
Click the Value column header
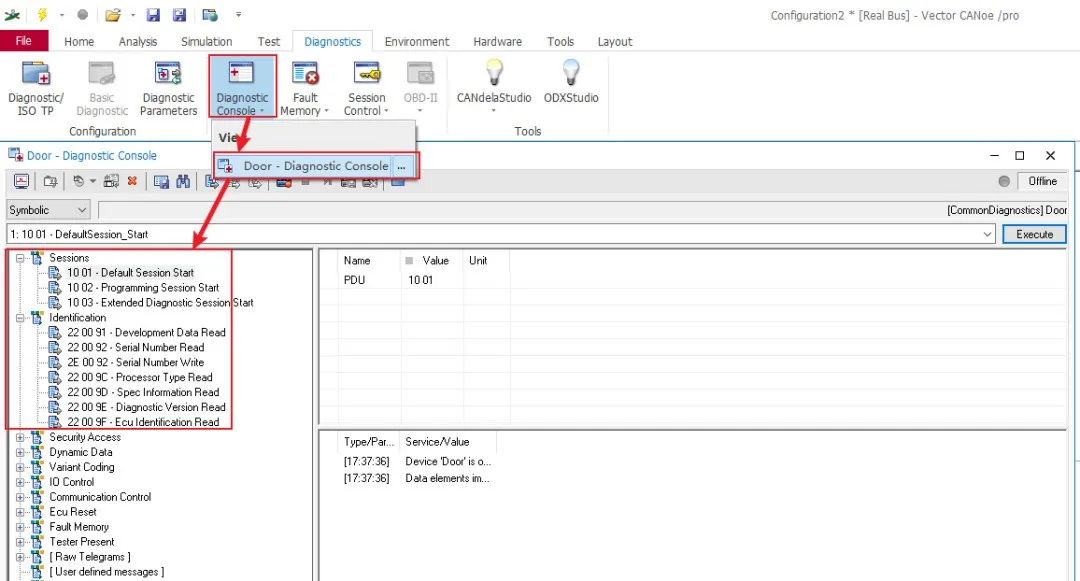coord(431,261)
